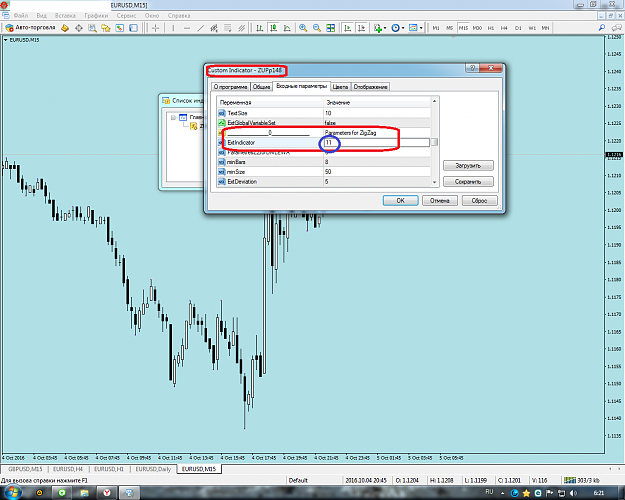Open the chat bubbles icon

click(617, 28)
